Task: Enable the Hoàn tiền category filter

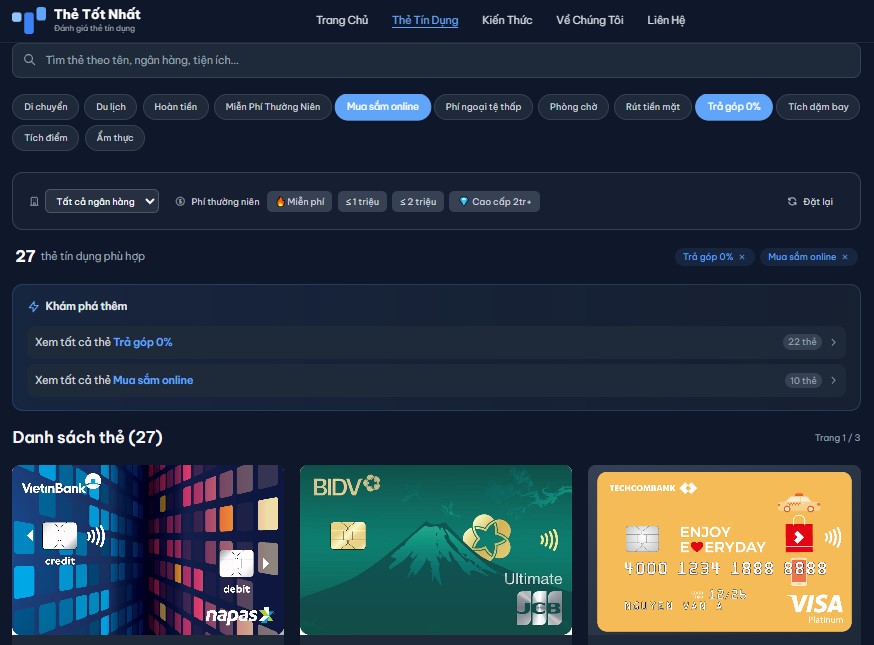Action: (176, 106)
